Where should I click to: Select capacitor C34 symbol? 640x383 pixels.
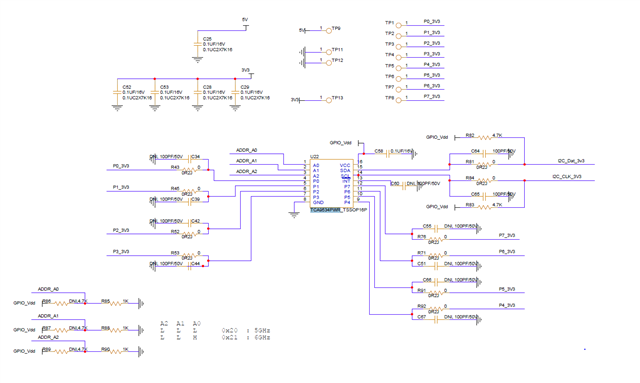pos(190,159)
